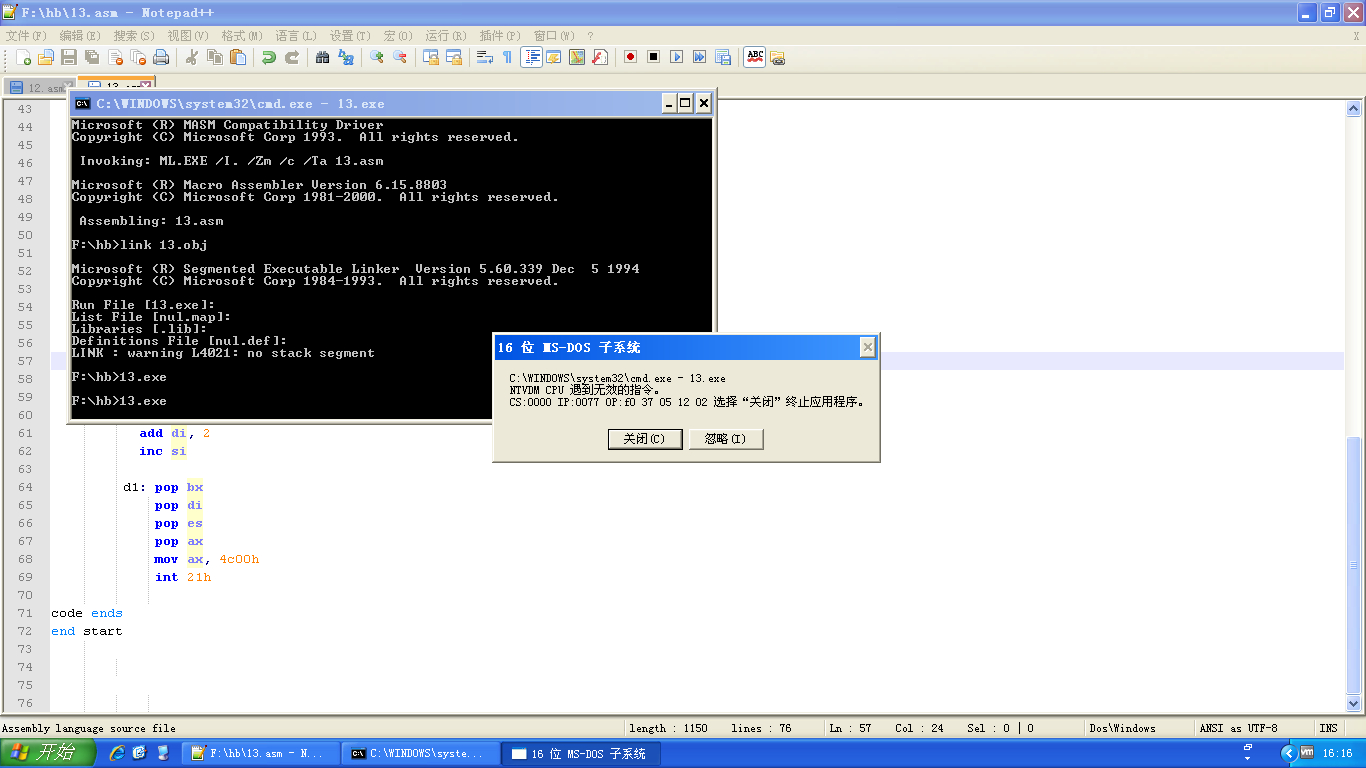
Task: Cut selection with the scissors icon
Action: point(192,57)
